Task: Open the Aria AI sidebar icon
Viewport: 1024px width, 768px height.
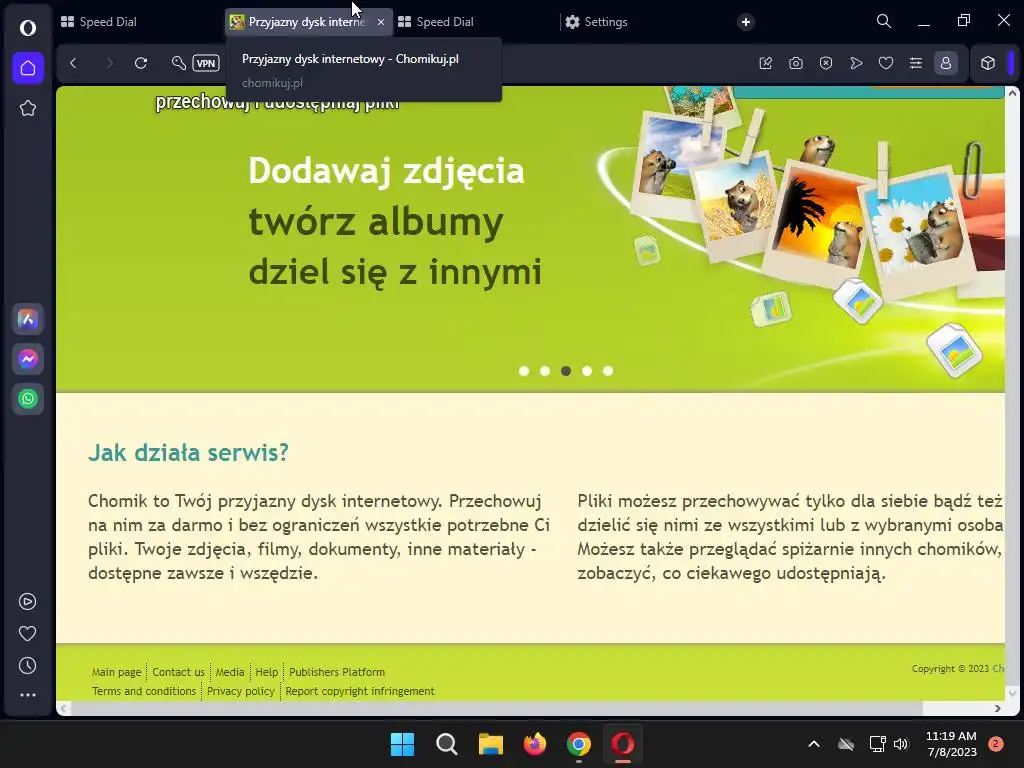Action: coord(27,319)
